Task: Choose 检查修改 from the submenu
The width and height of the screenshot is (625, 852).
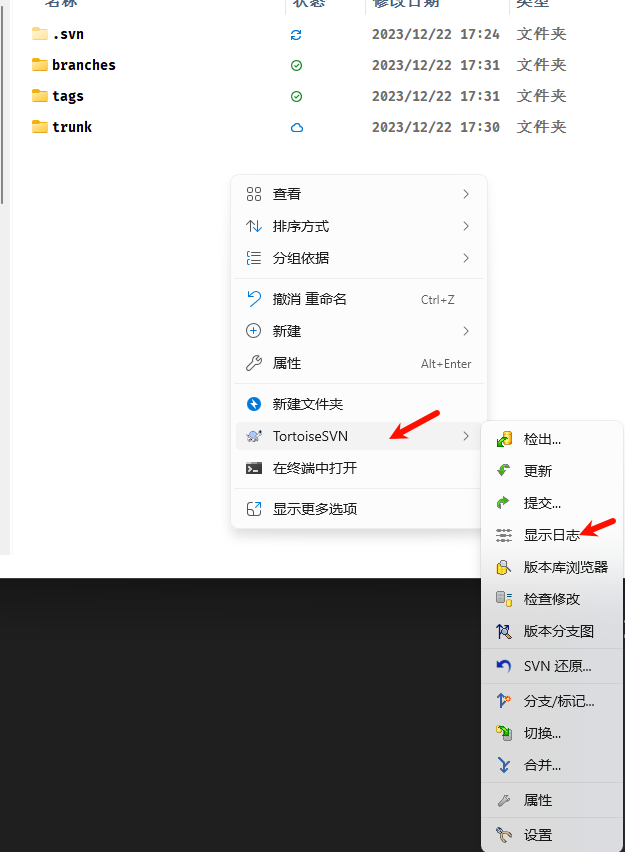Action: [552, 599]
